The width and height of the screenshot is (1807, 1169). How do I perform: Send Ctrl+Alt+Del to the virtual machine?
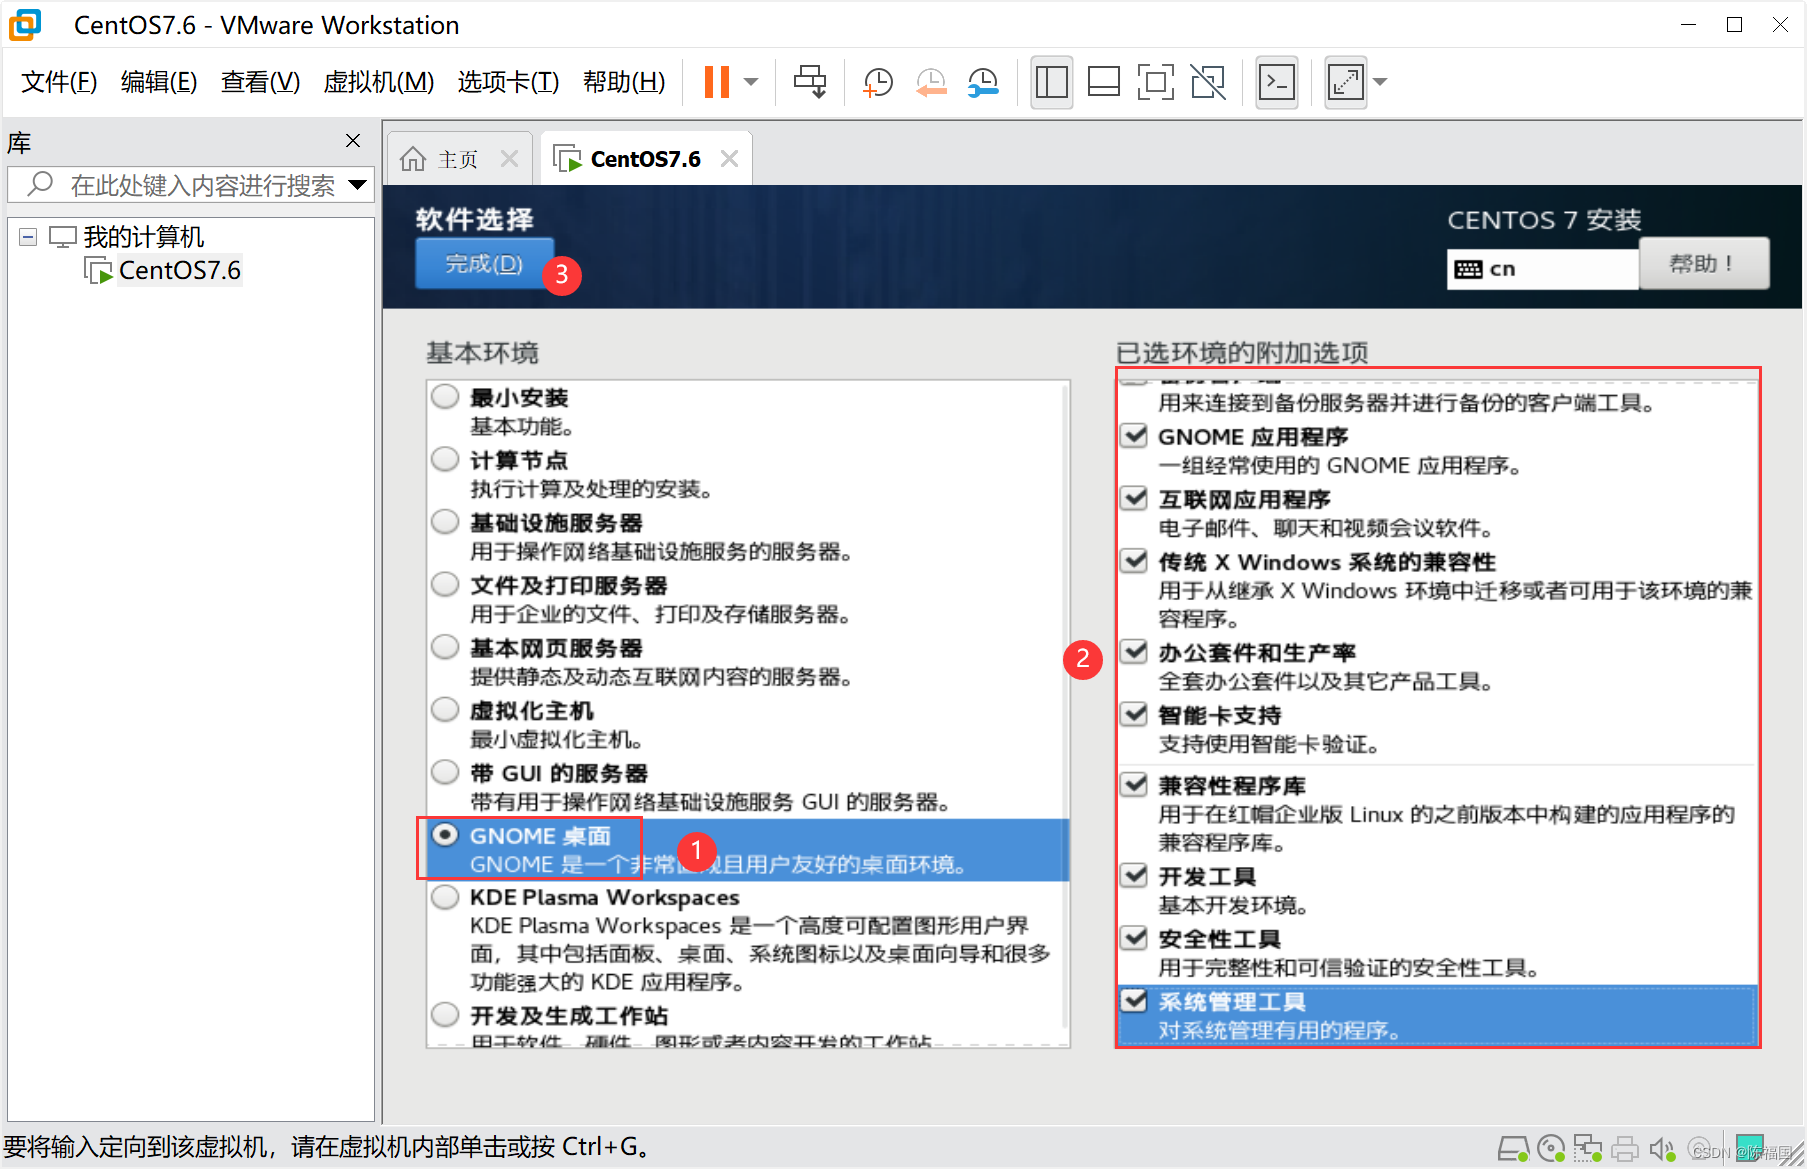point(810,82)
